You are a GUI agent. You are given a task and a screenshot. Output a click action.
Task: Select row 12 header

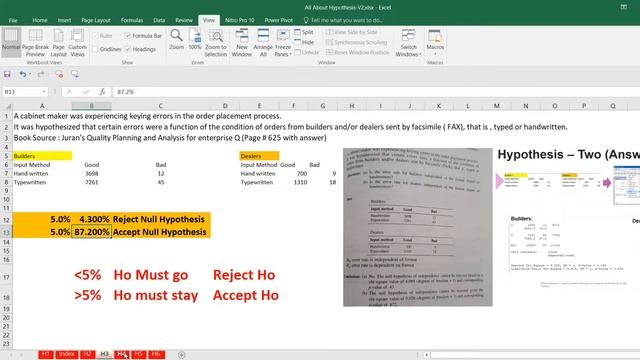click(x=6, y=220)
